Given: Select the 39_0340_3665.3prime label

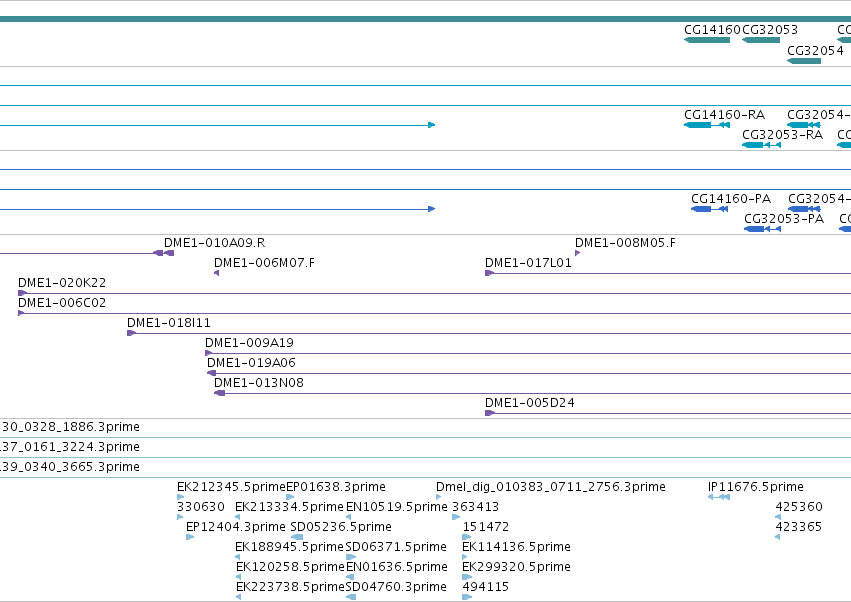Looking at the screenshot, I should pos(70,467).
